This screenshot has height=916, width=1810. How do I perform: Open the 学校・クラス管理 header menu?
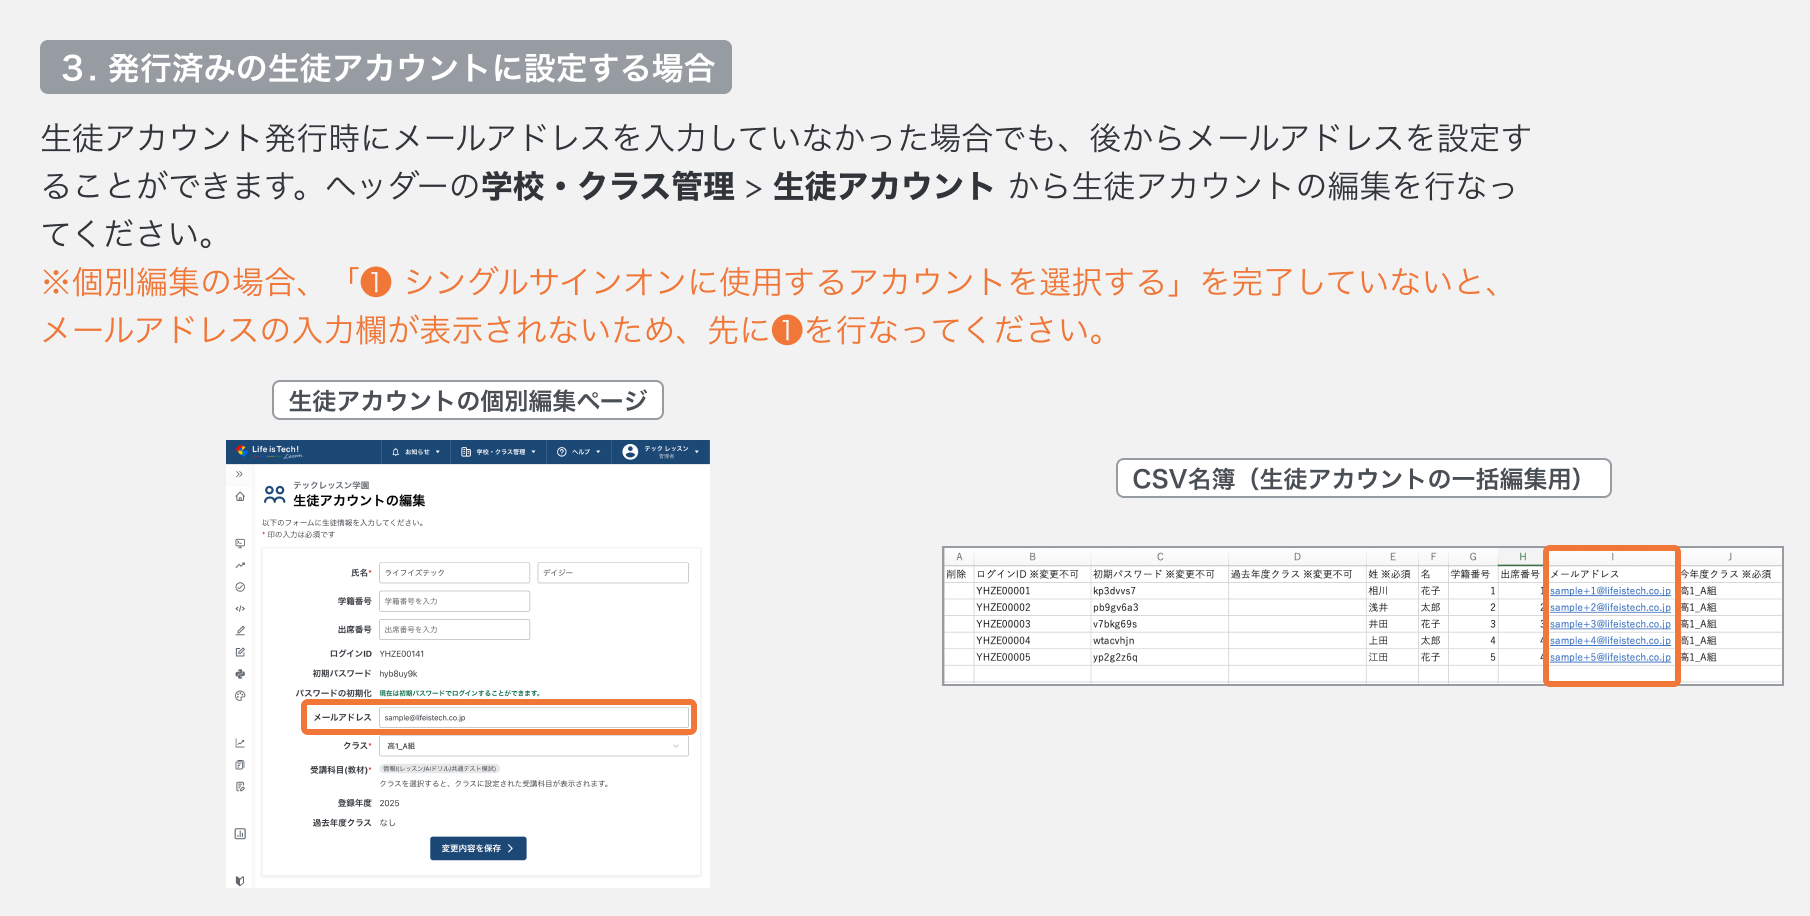click(498, 452)
